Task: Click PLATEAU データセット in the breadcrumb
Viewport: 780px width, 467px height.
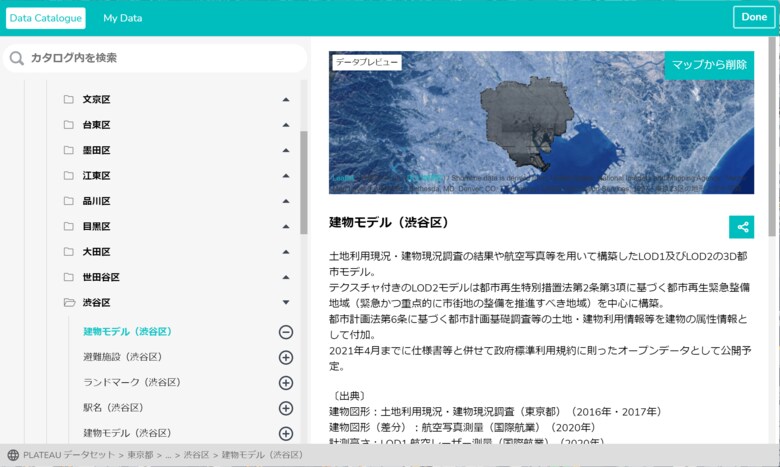Action: tap(69, 455)
